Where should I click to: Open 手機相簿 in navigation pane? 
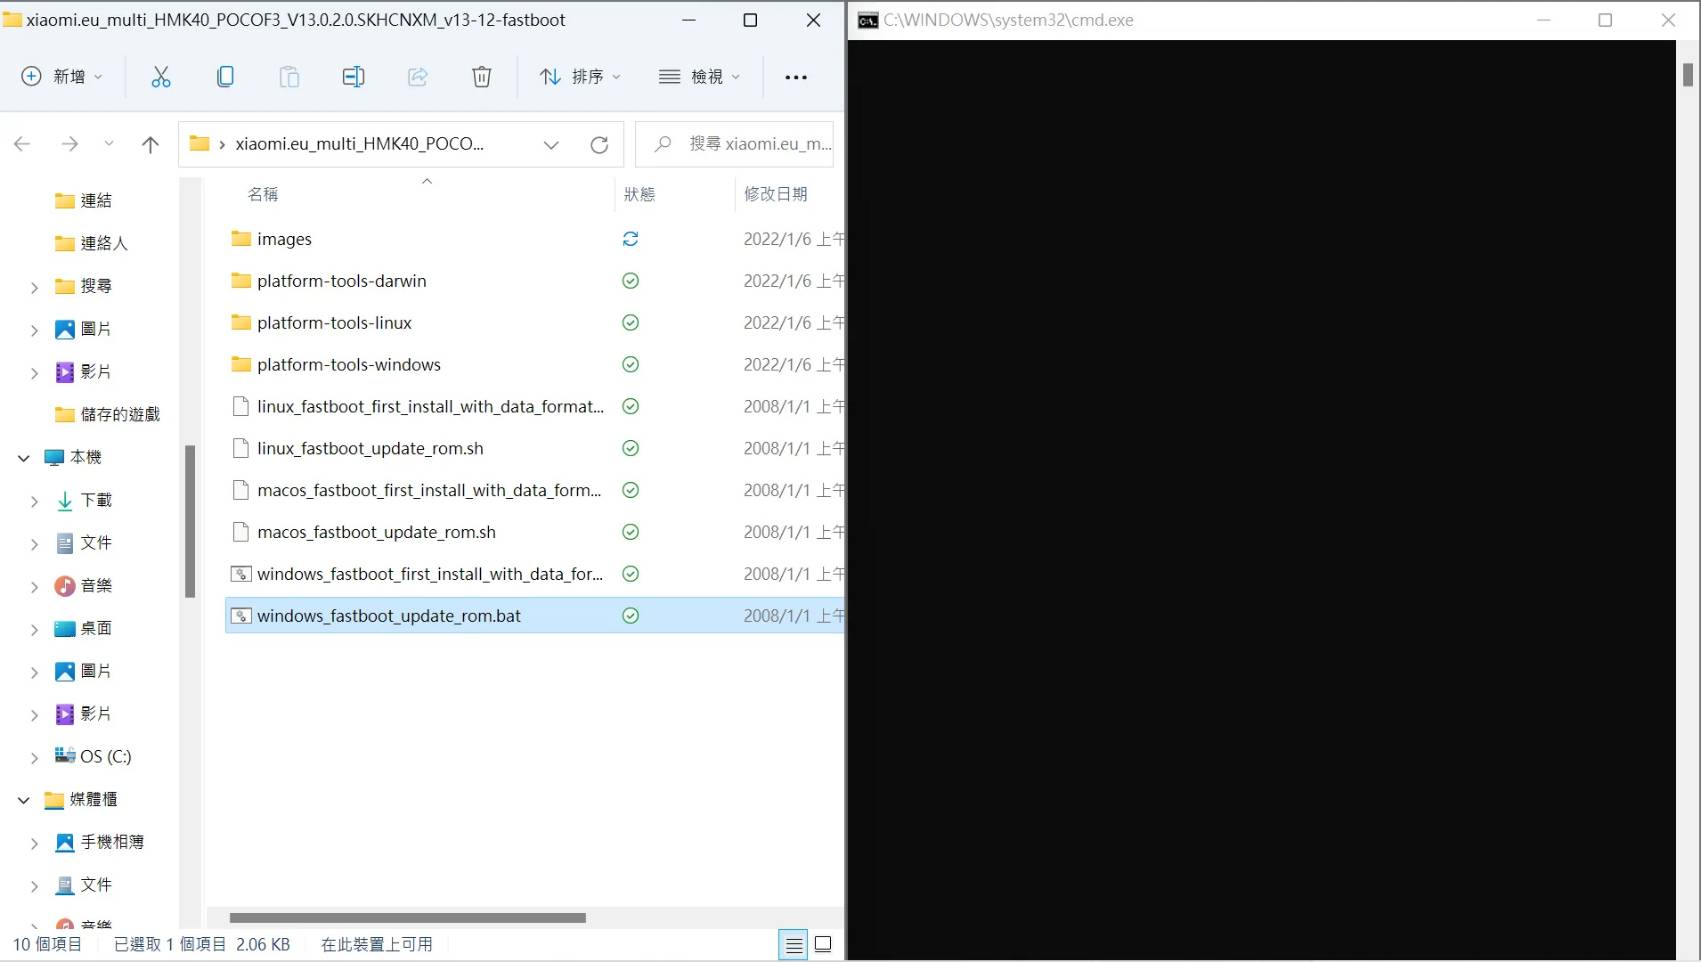click(x=100, y=842)
